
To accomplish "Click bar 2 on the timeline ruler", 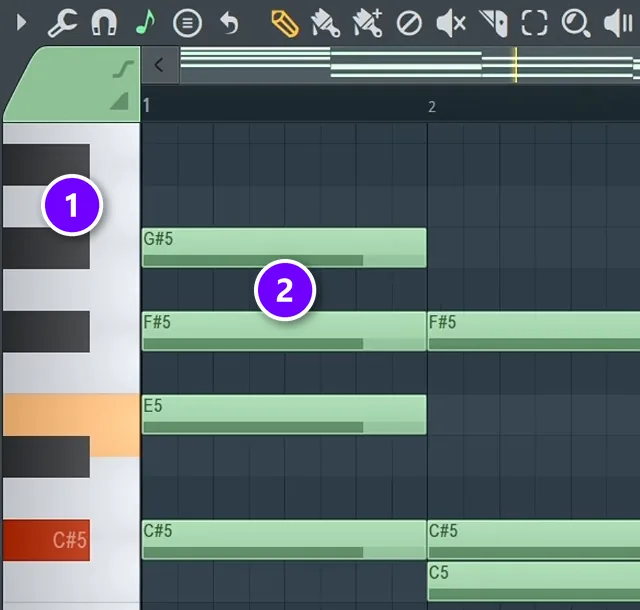I will (432, 107).
